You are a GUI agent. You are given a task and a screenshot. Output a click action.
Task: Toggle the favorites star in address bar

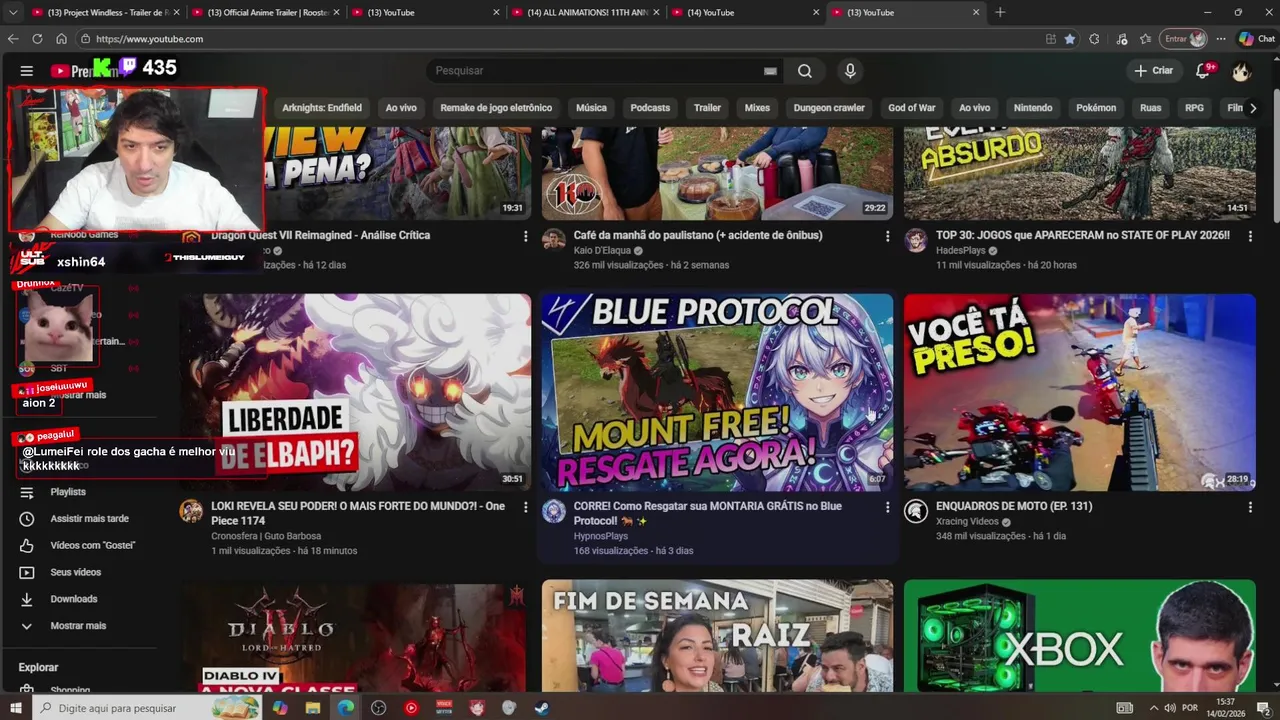click(1070, 39)
